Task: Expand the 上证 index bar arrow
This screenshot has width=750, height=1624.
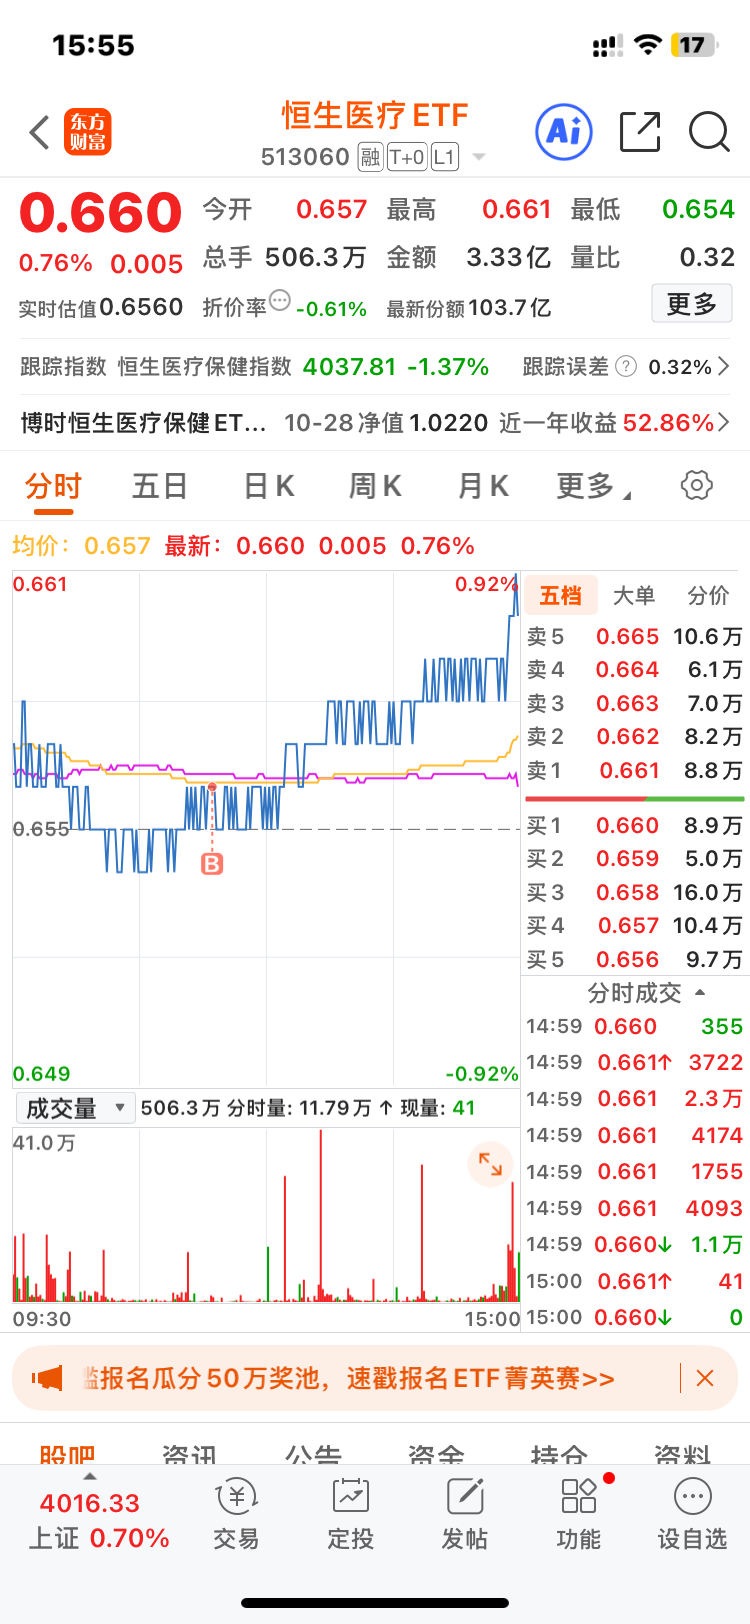Action: [90, 1476]
